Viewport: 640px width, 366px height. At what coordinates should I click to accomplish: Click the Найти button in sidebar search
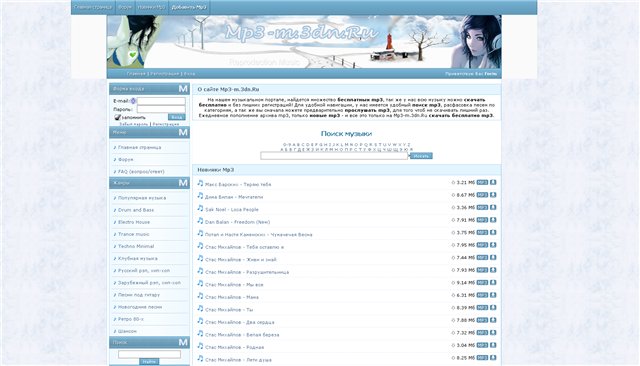click(149, 362)
